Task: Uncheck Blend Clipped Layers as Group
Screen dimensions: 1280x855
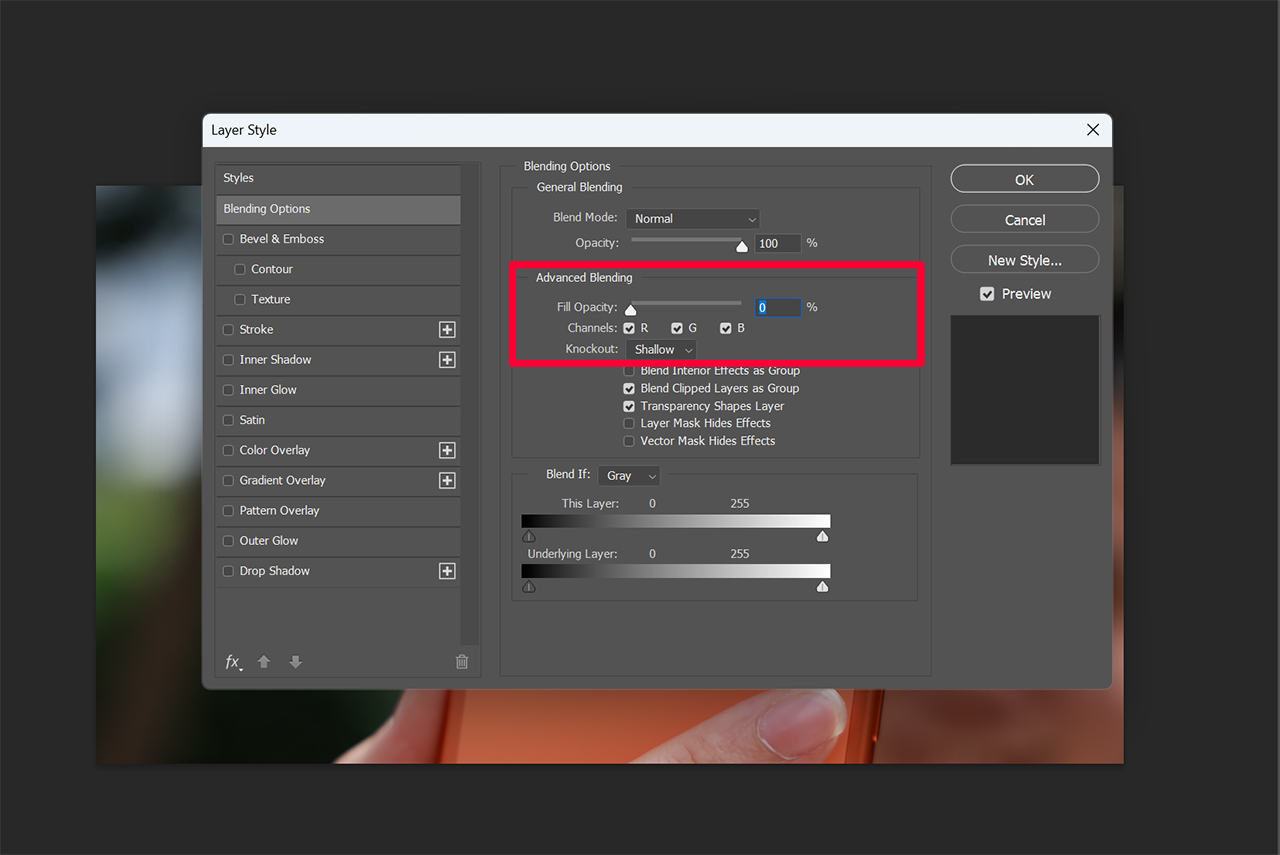Action: pos(628,388)
